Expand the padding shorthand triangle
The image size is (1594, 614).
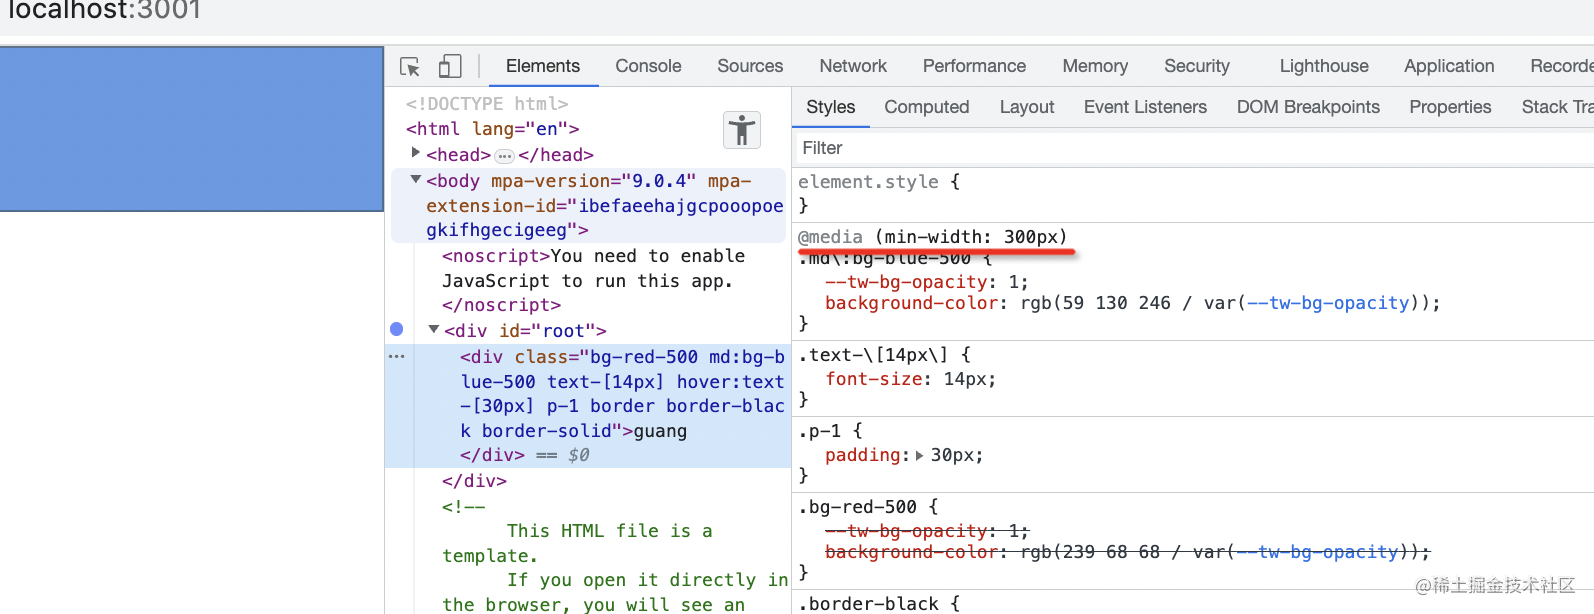point(920,455)
